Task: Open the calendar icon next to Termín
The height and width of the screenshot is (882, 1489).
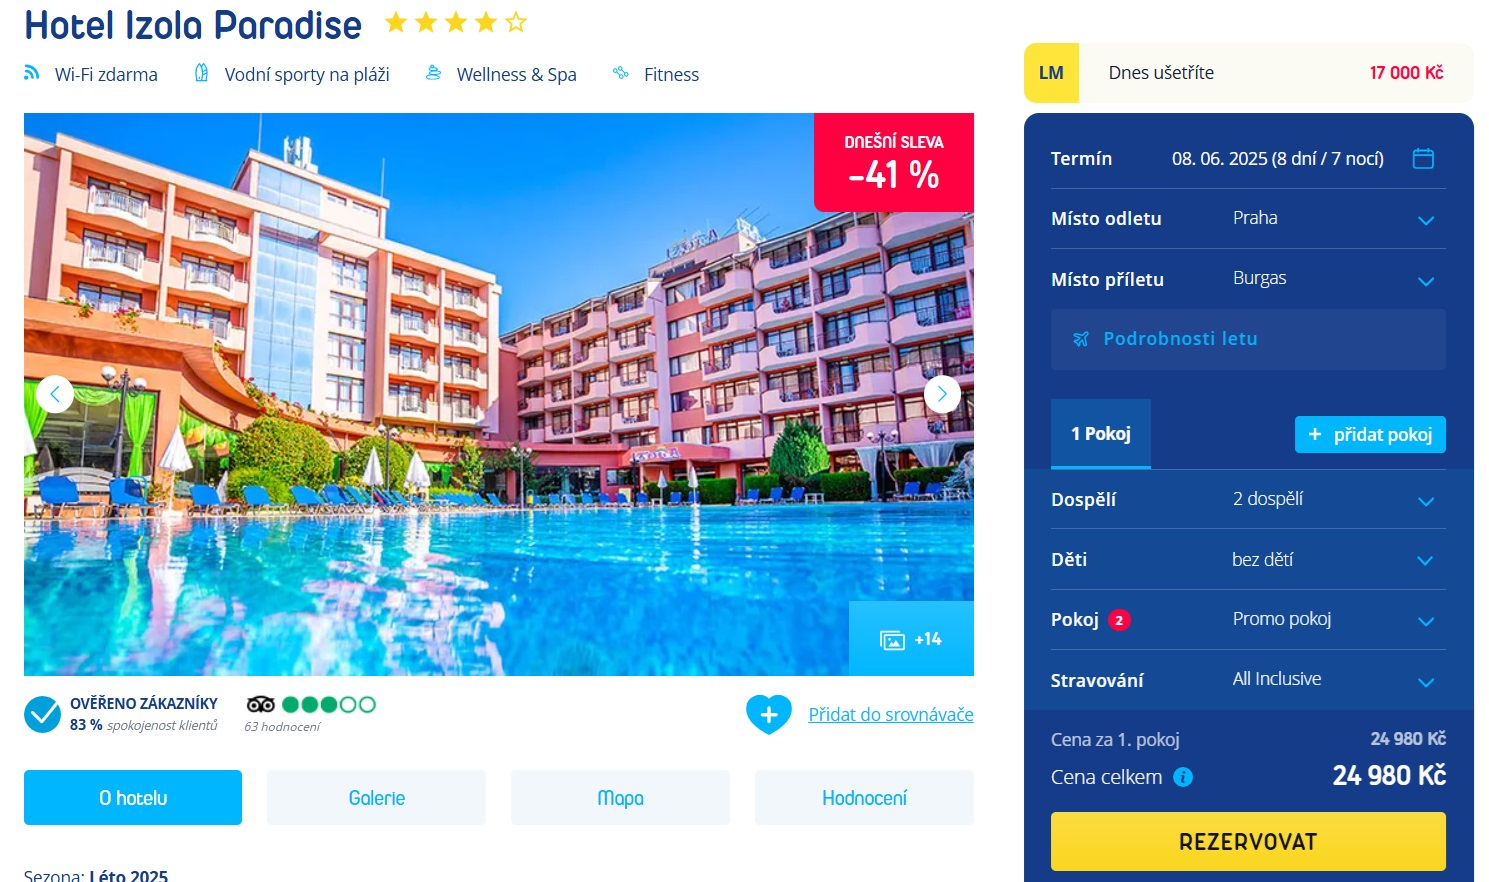Action: 1423,158
